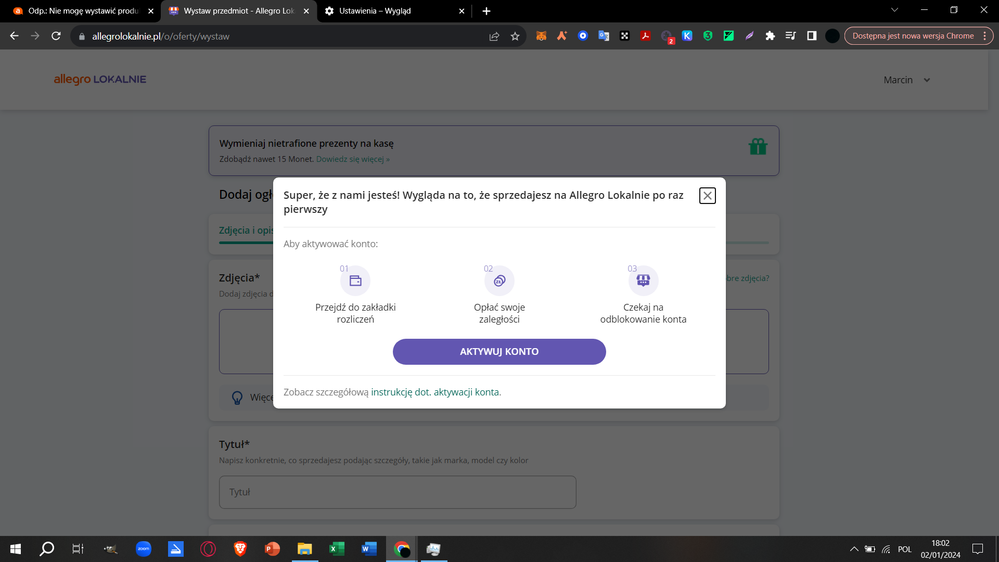
Task: Close the Odp.: Nie mogę wystawić tab
Action: coord(151,11)
